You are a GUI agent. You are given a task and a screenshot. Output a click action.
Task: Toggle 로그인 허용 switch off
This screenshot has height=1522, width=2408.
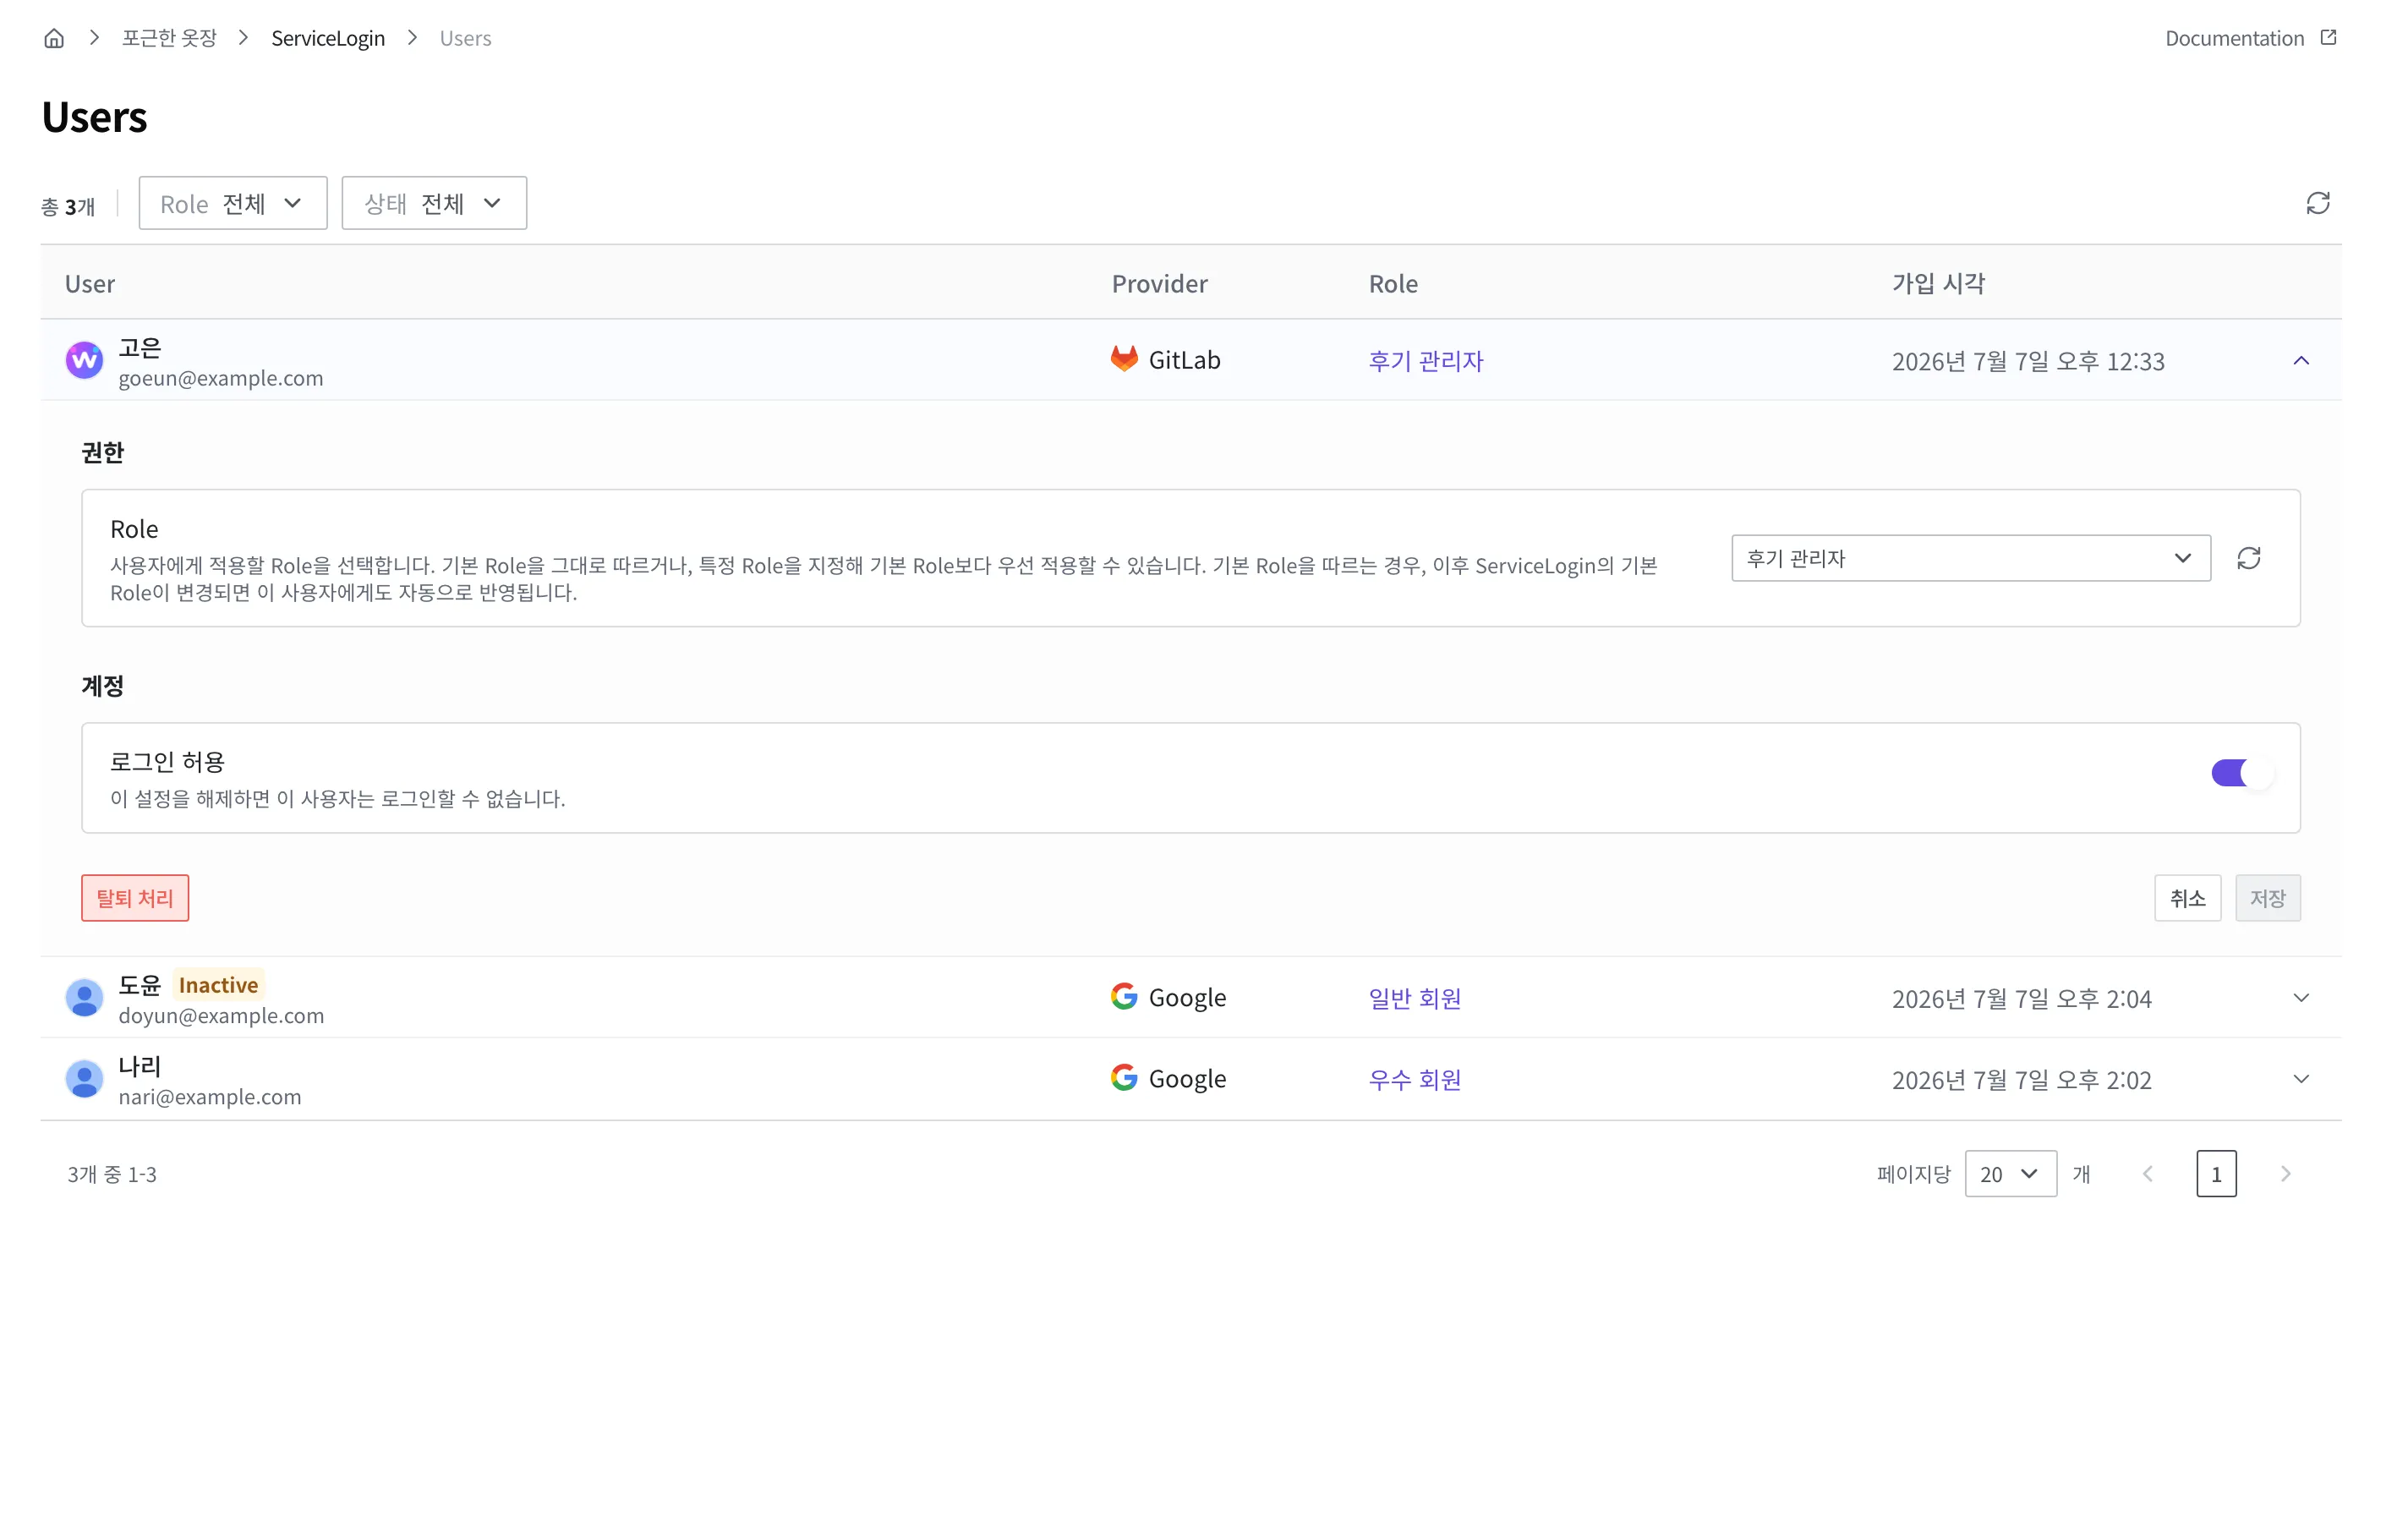[2243, 773]
